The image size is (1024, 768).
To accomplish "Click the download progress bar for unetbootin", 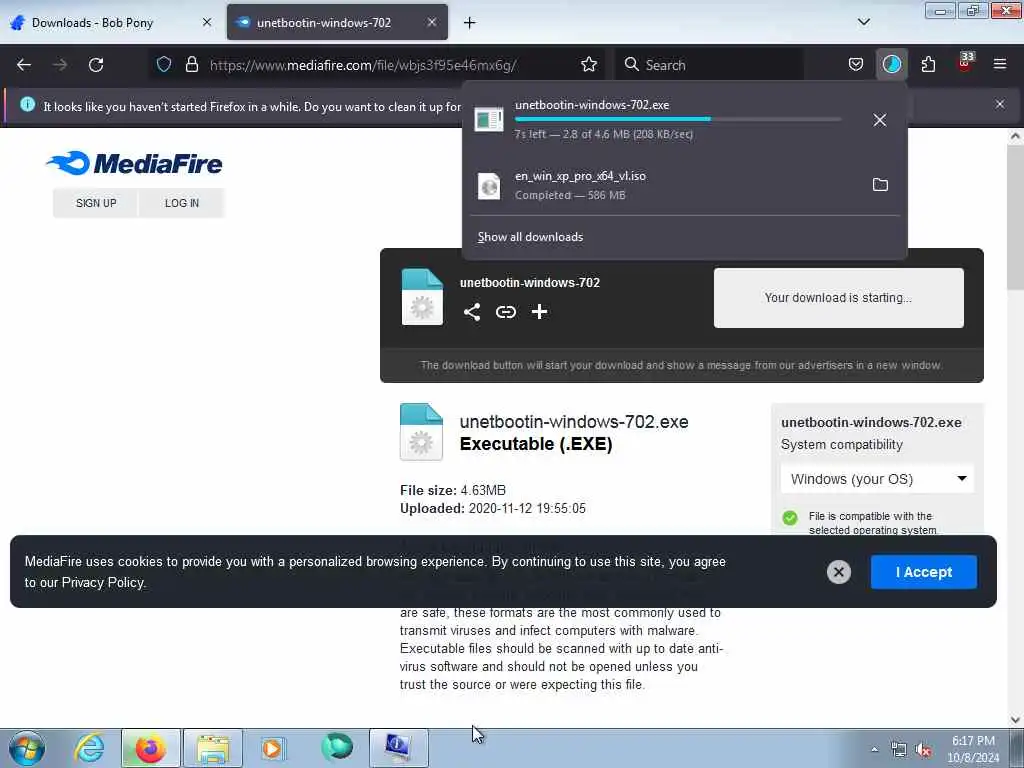I will (678, 119).
